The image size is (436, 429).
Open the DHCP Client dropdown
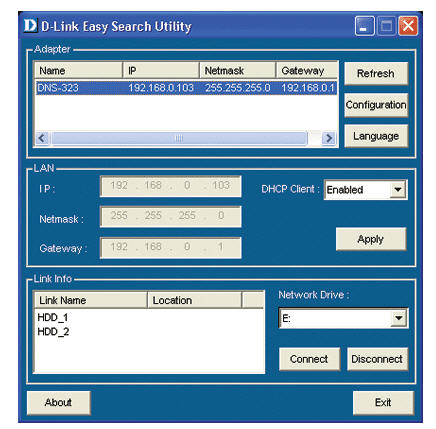398,190
